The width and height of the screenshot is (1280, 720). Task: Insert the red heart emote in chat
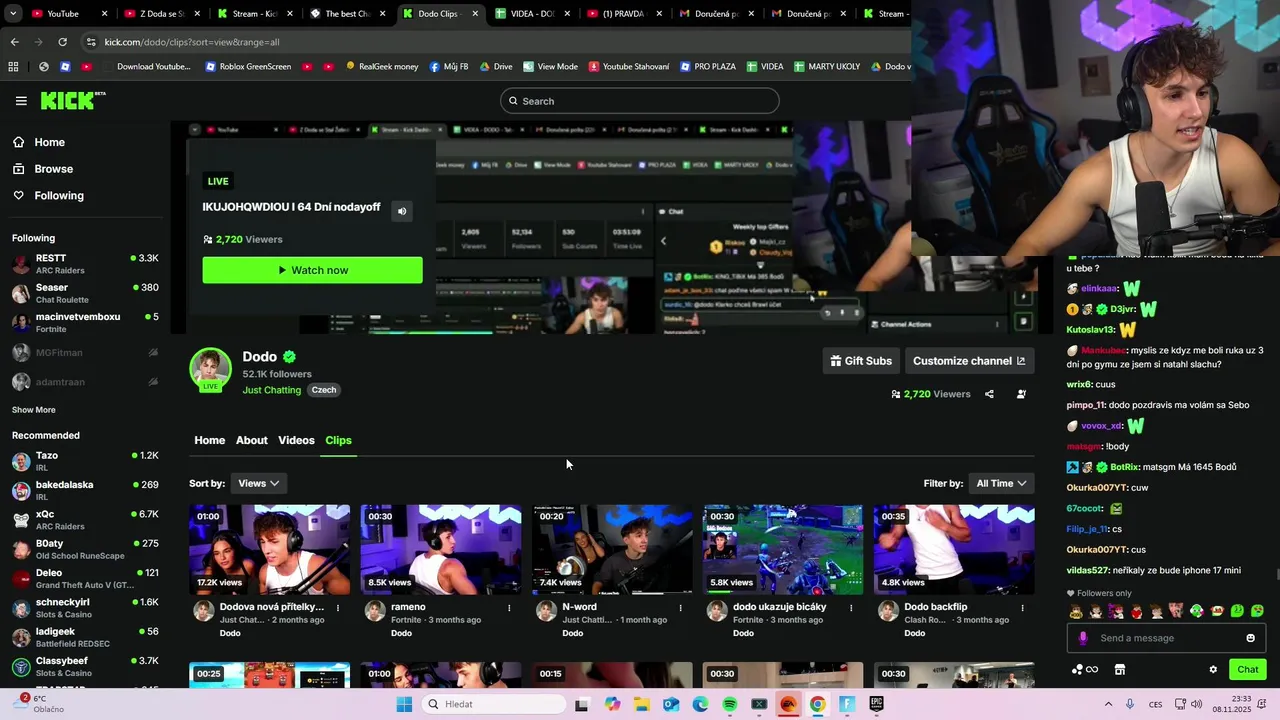click(1136, 611)
